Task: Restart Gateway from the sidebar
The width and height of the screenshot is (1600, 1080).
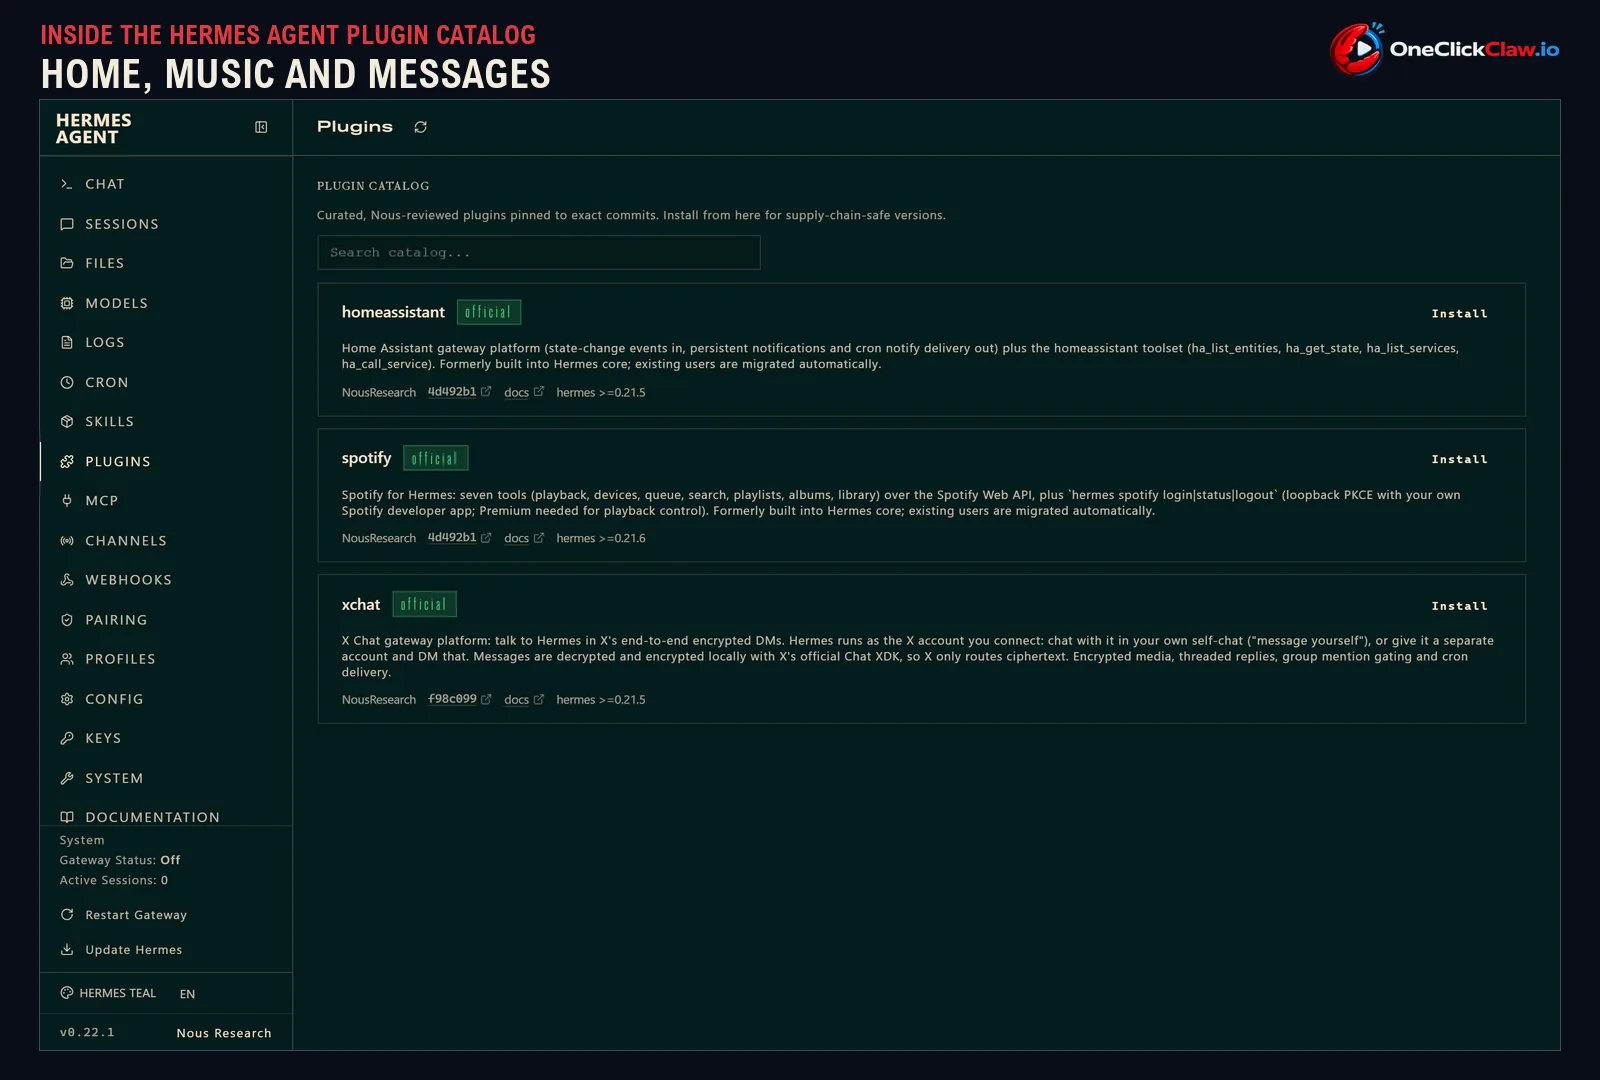Action: [x=124, y=915]
